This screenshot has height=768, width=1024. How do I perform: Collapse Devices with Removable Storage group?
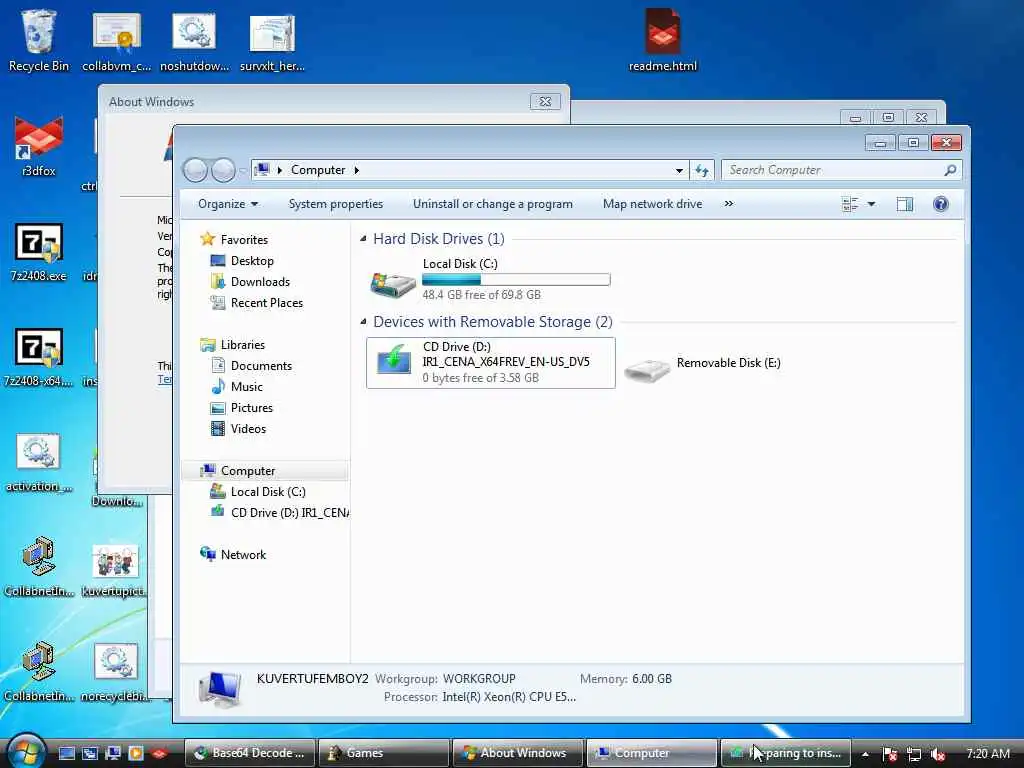pyautogui.click(x=363, y=322)
